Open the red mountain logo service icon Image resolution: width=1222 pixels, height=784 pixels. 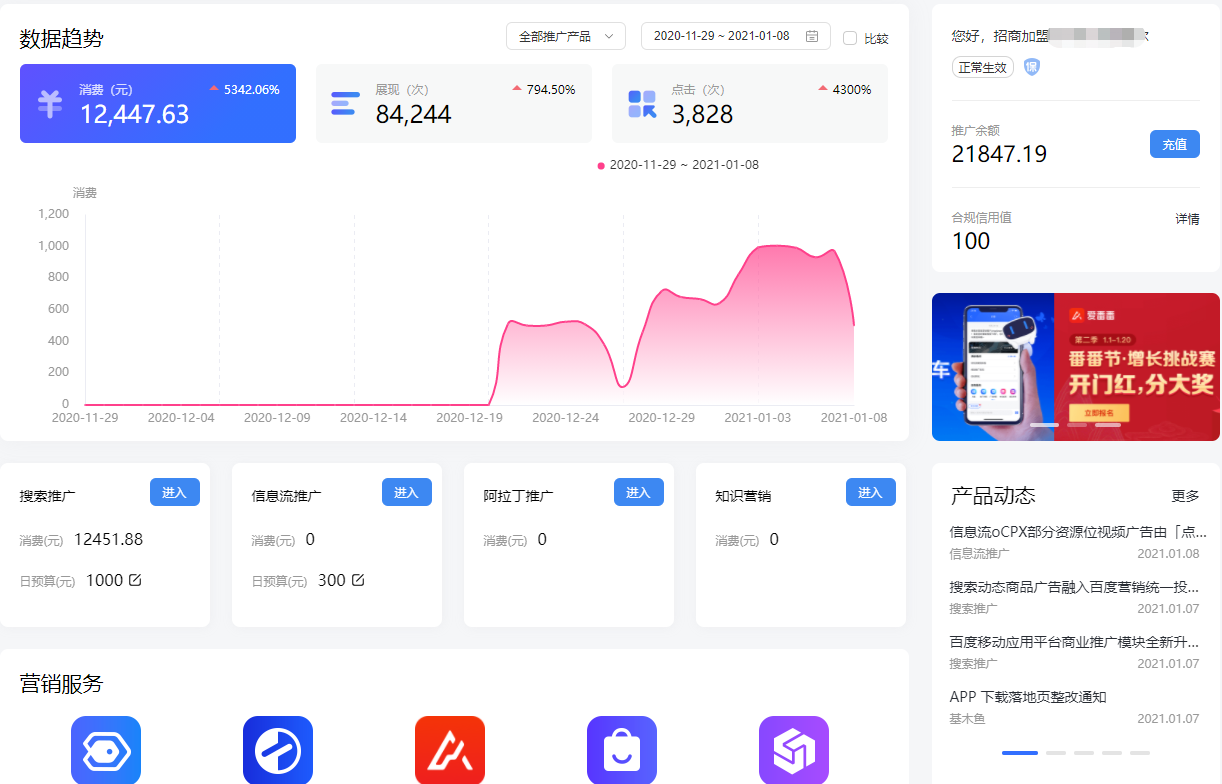point(450,750)
